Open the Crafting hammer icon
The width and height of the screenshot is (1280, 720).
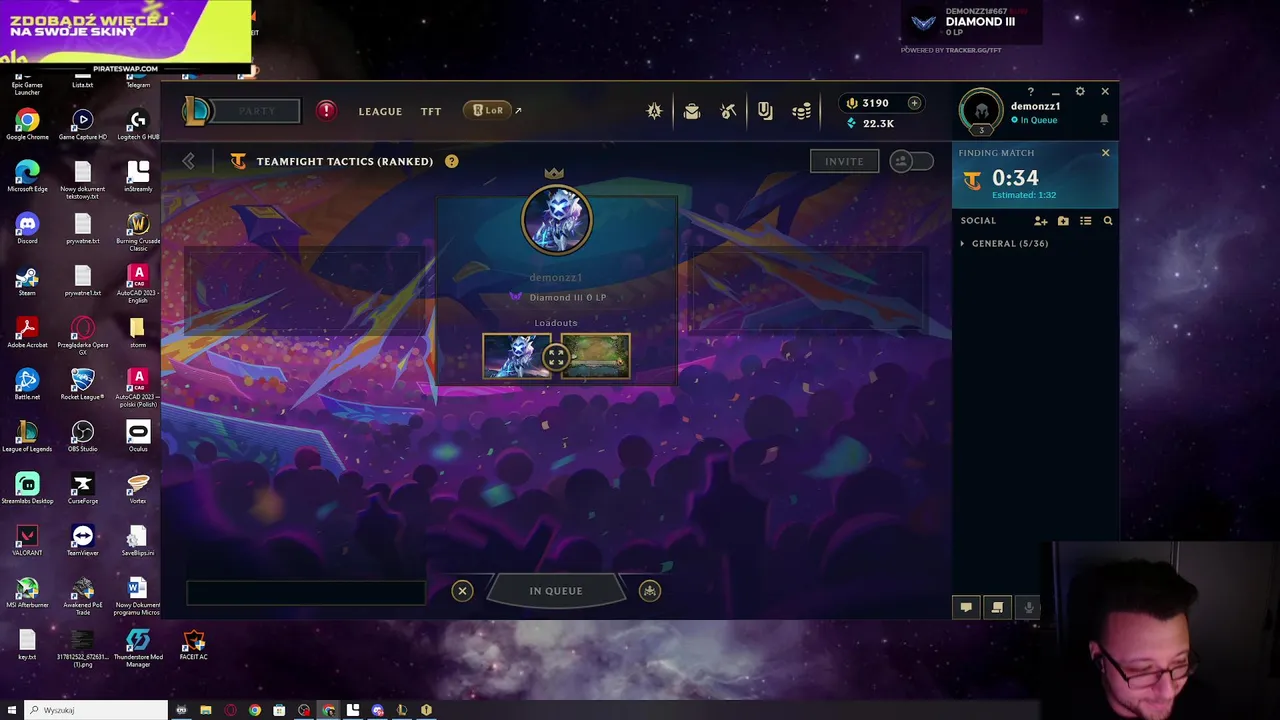pyautogui.click(x=728, y=111)
